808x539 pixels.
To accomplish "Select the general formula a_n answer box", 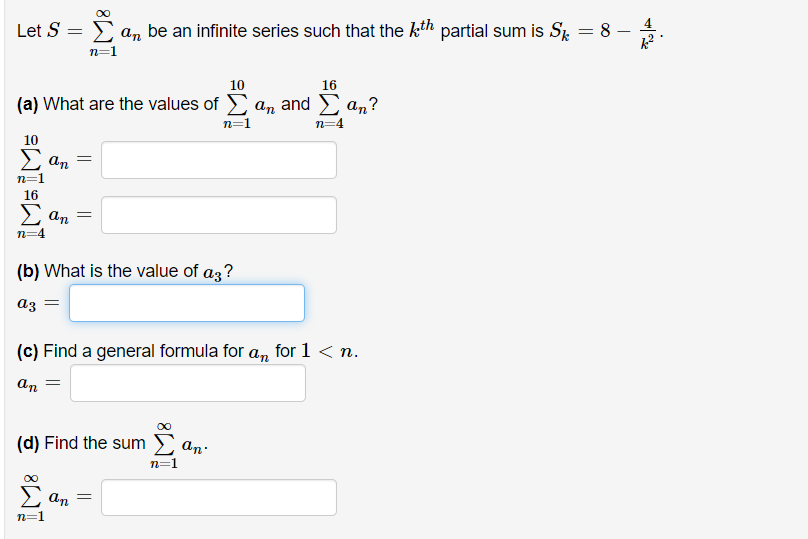I will 188,383.
